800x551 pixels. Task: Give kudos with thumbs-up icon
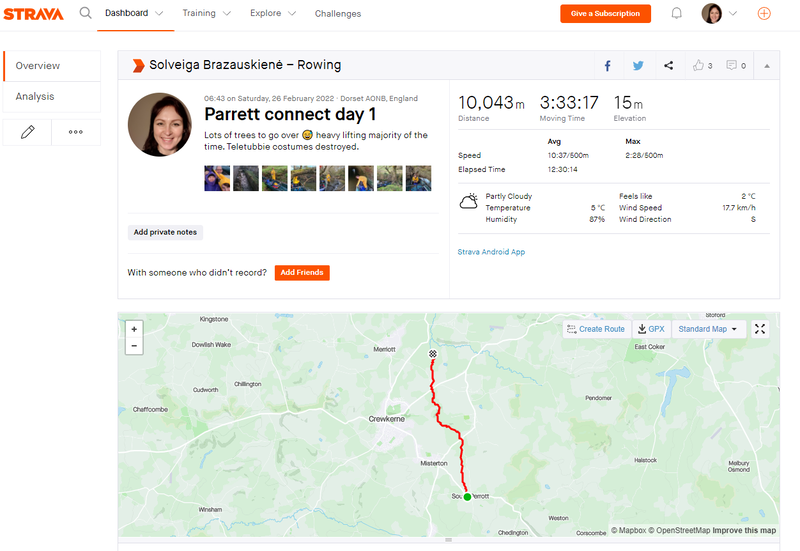[698, 65]
